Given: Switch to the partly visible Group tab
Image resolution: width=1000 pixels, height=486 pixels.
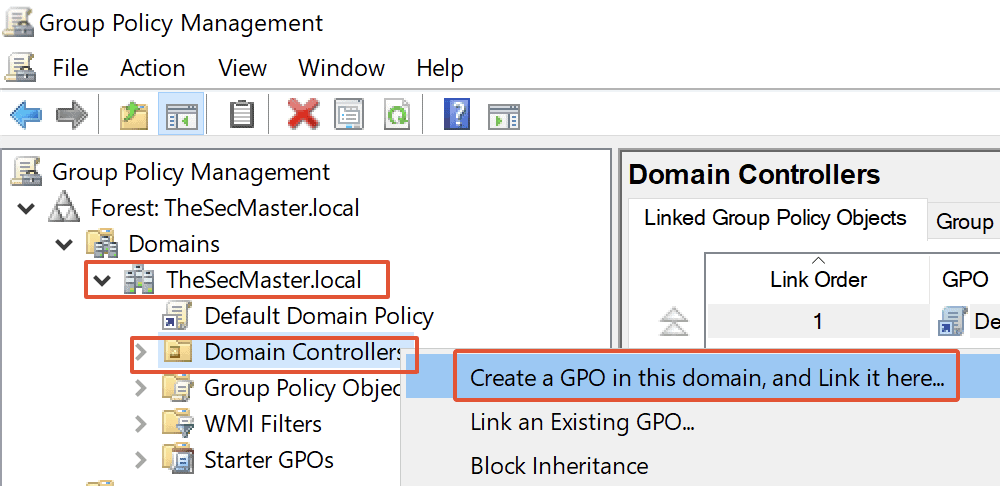Looking at the screenshot, I should click(x=964, y=221).
